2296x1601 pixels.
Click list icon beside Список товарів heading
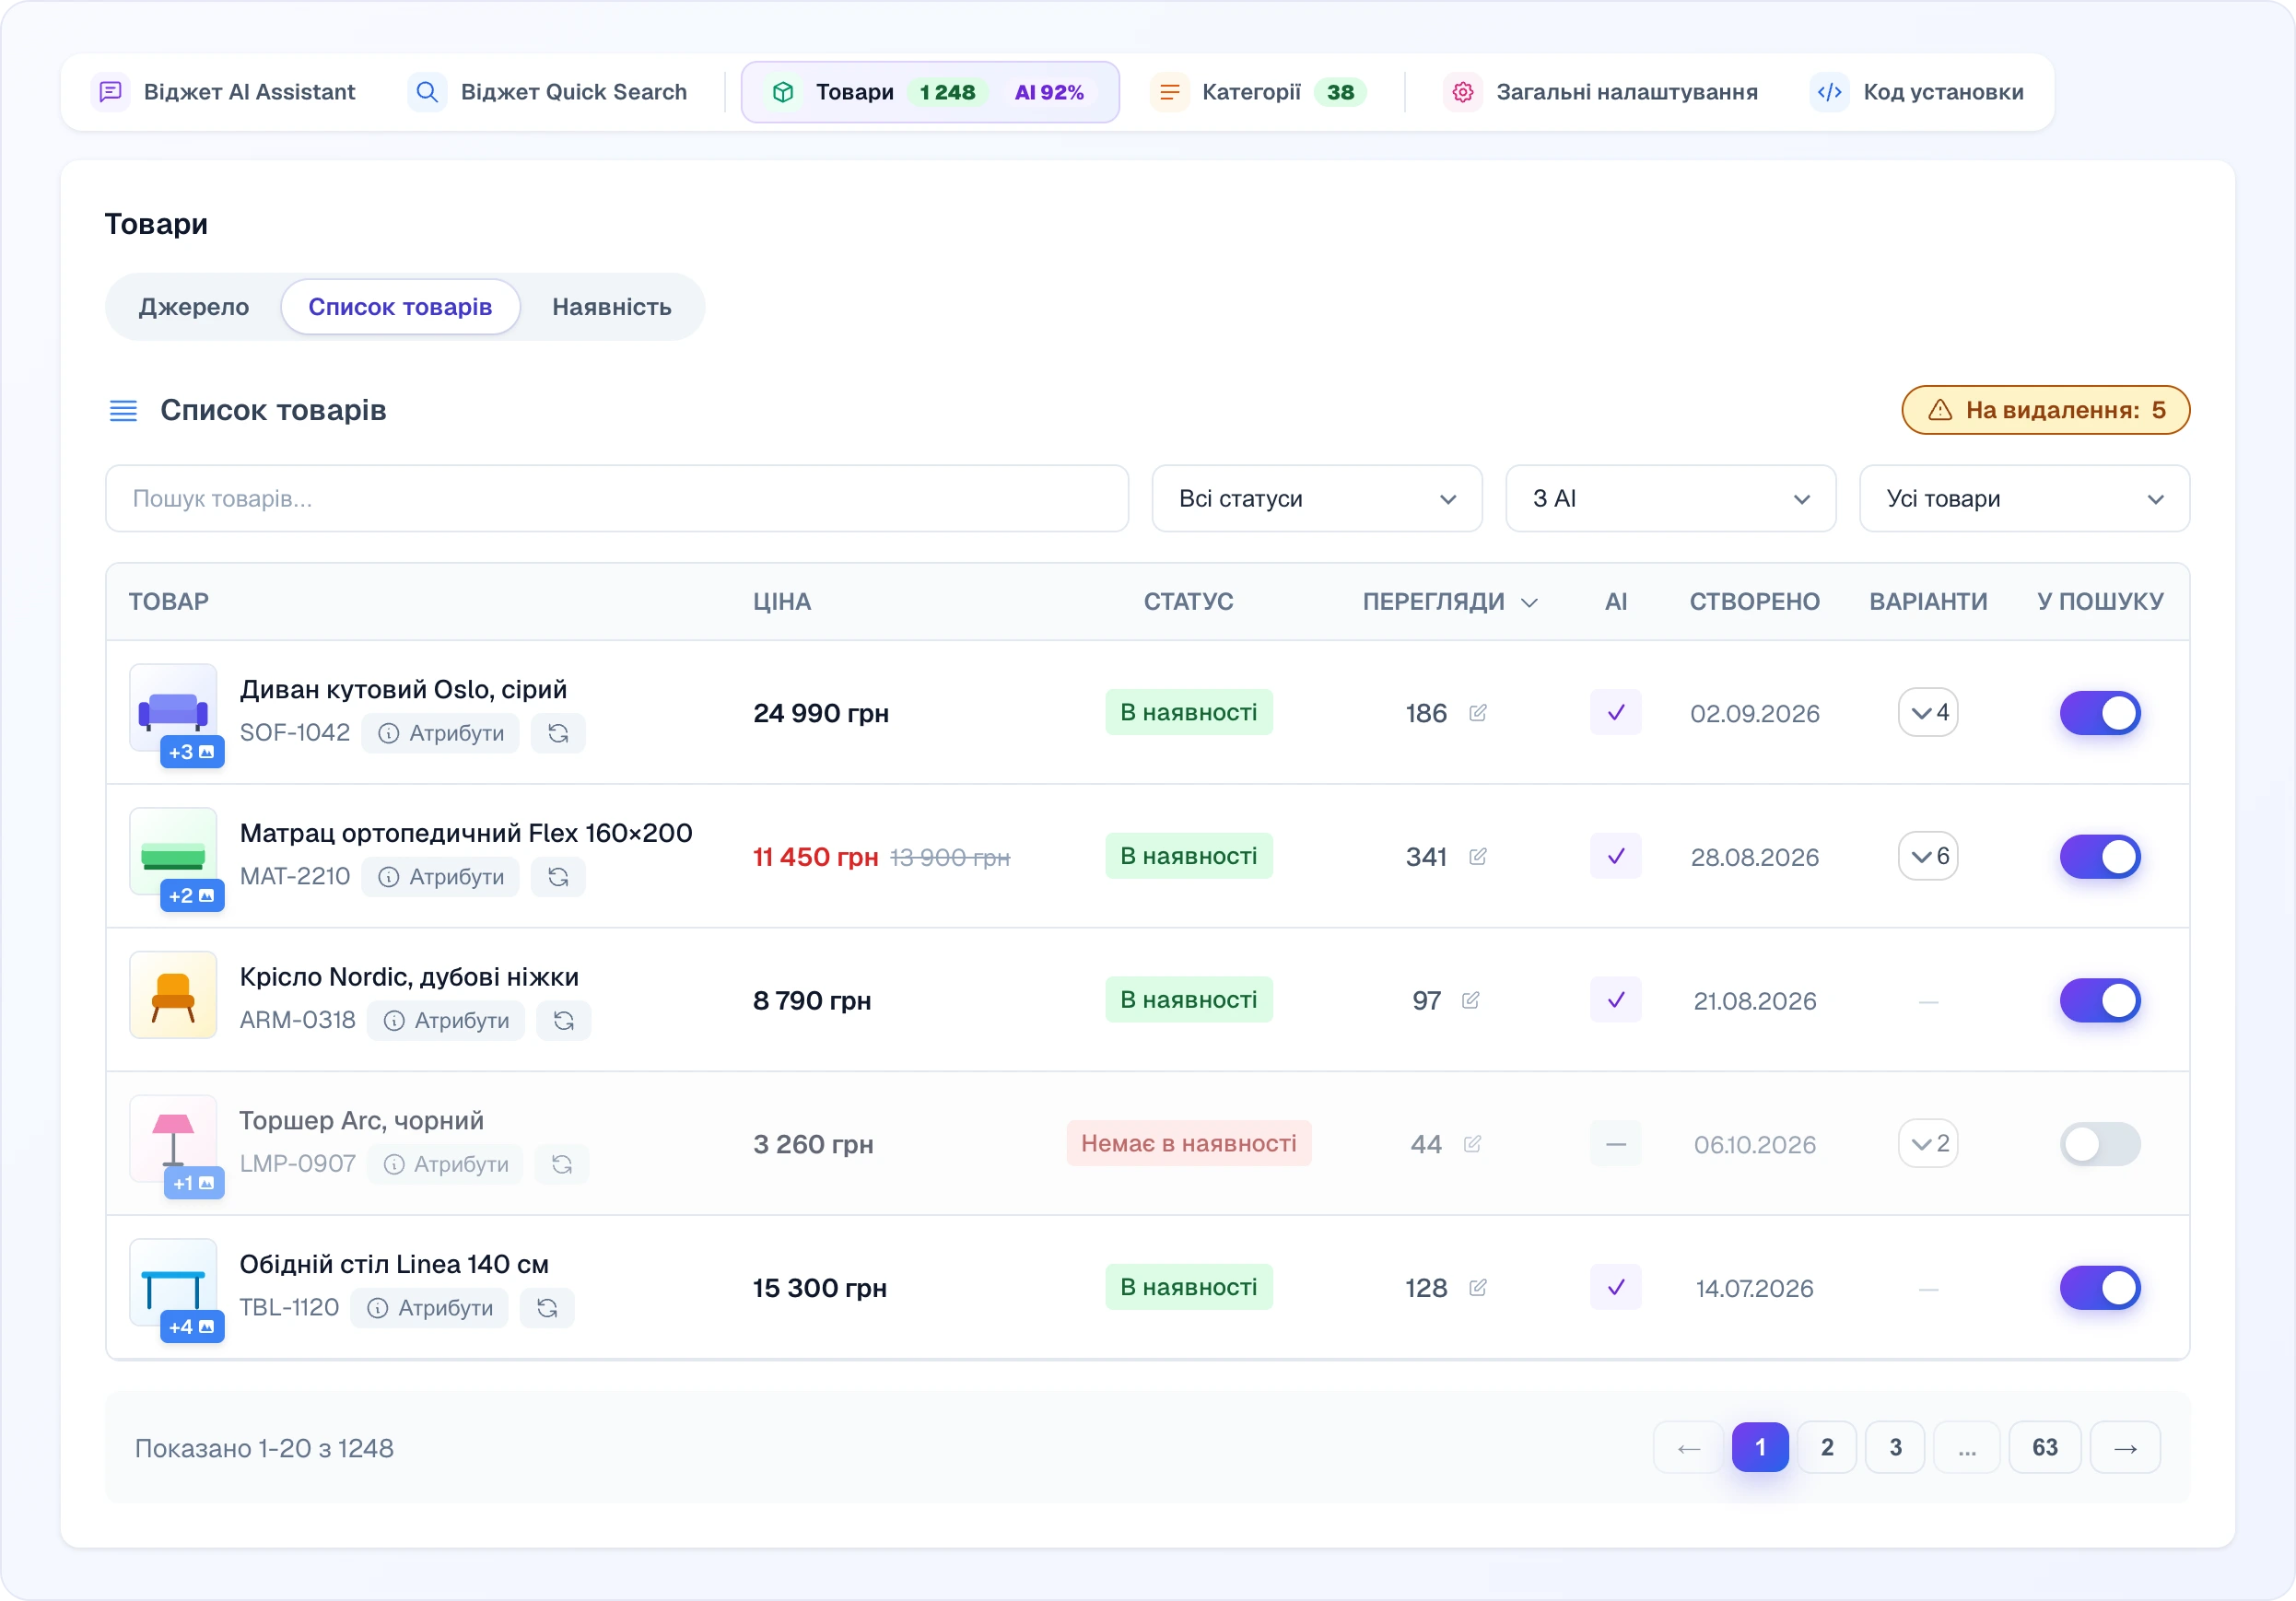[123, 410]
